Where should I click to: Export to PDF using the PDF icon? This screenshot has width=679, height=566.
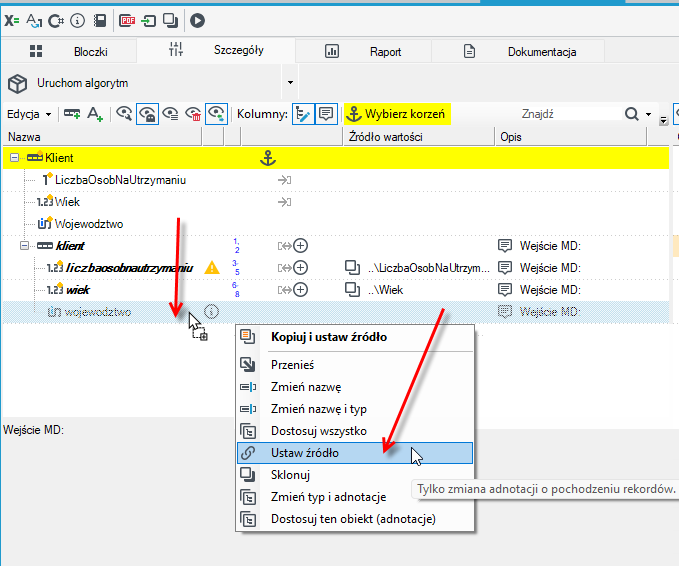point(127,20)
